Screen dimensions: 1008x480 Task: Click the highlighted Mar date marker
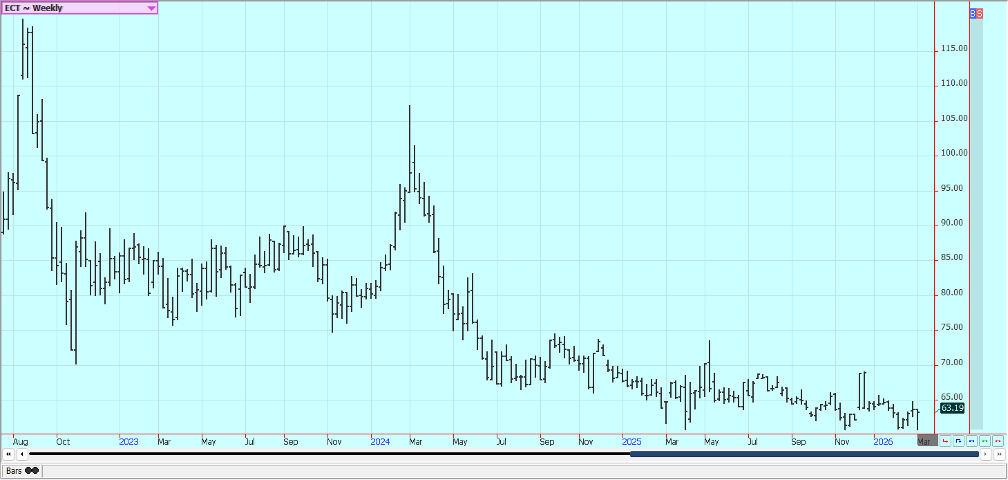tap(926, 441)
